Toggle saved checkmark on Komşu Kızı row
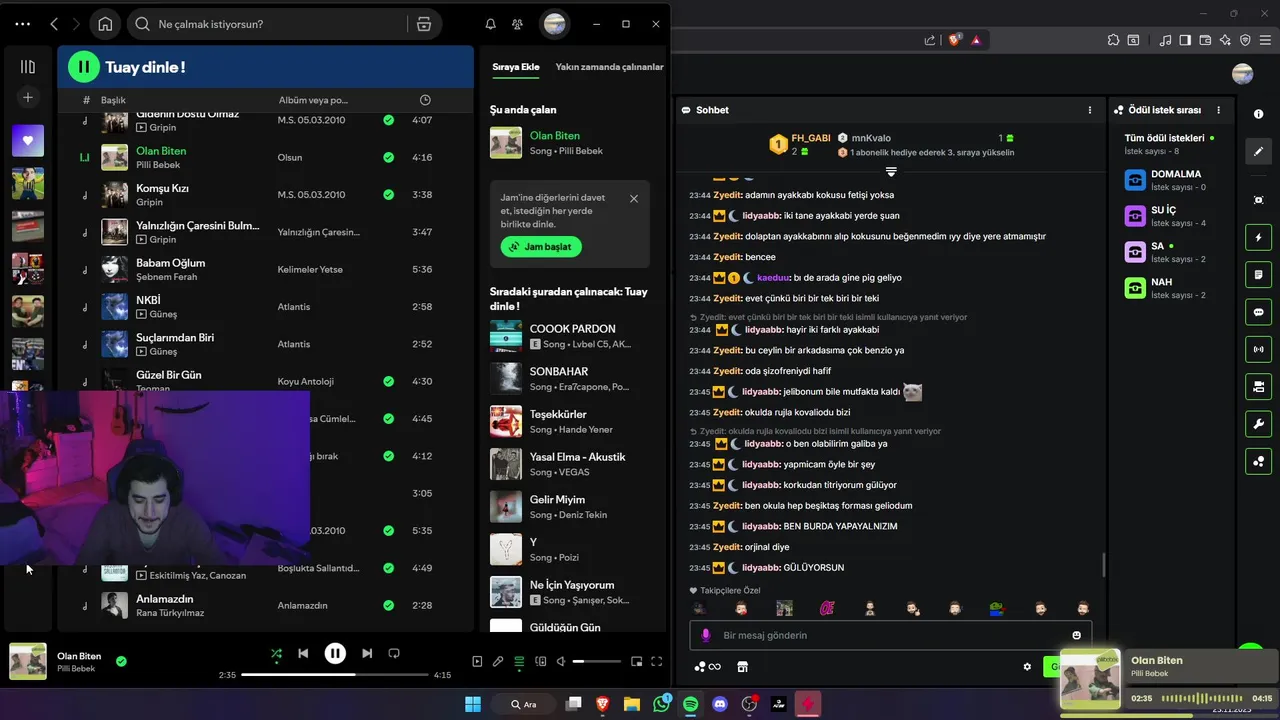Viewport: 1280px width, 720px height. [389, 194]
